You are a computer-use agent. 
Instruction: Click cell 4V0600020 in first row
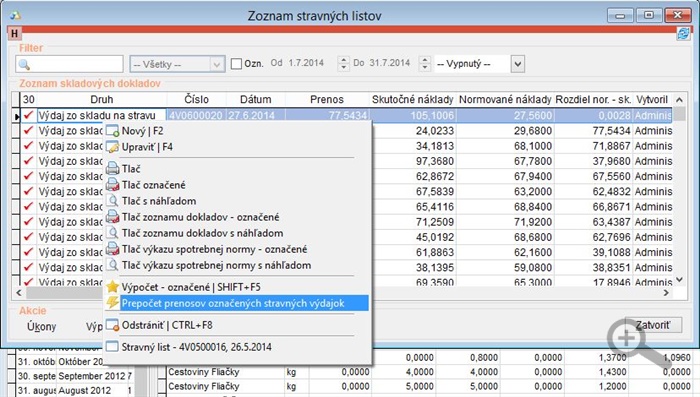tap(196, 115)
